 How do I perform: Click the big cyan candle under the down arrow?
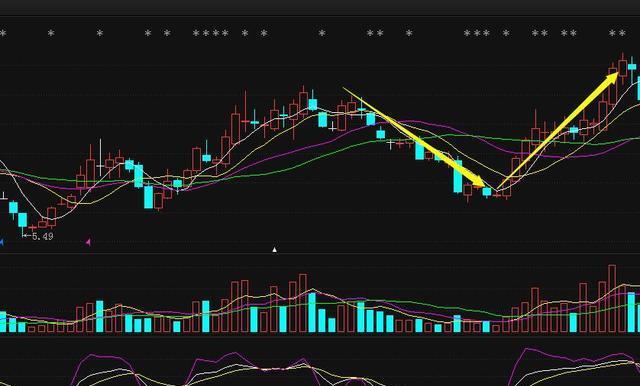click(x=458, y=176)
